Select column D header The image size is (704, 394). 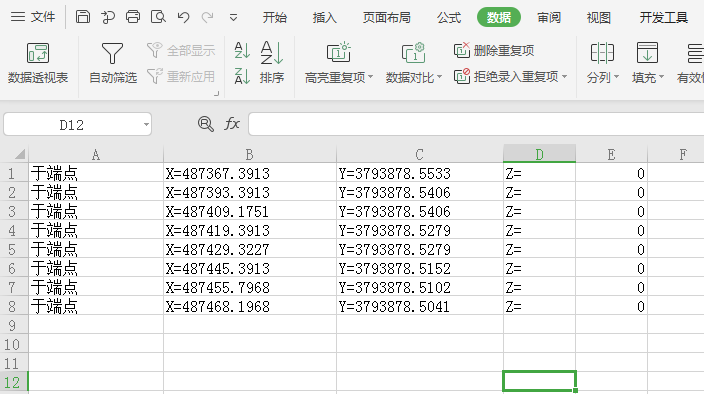click(x=539, y=154)
